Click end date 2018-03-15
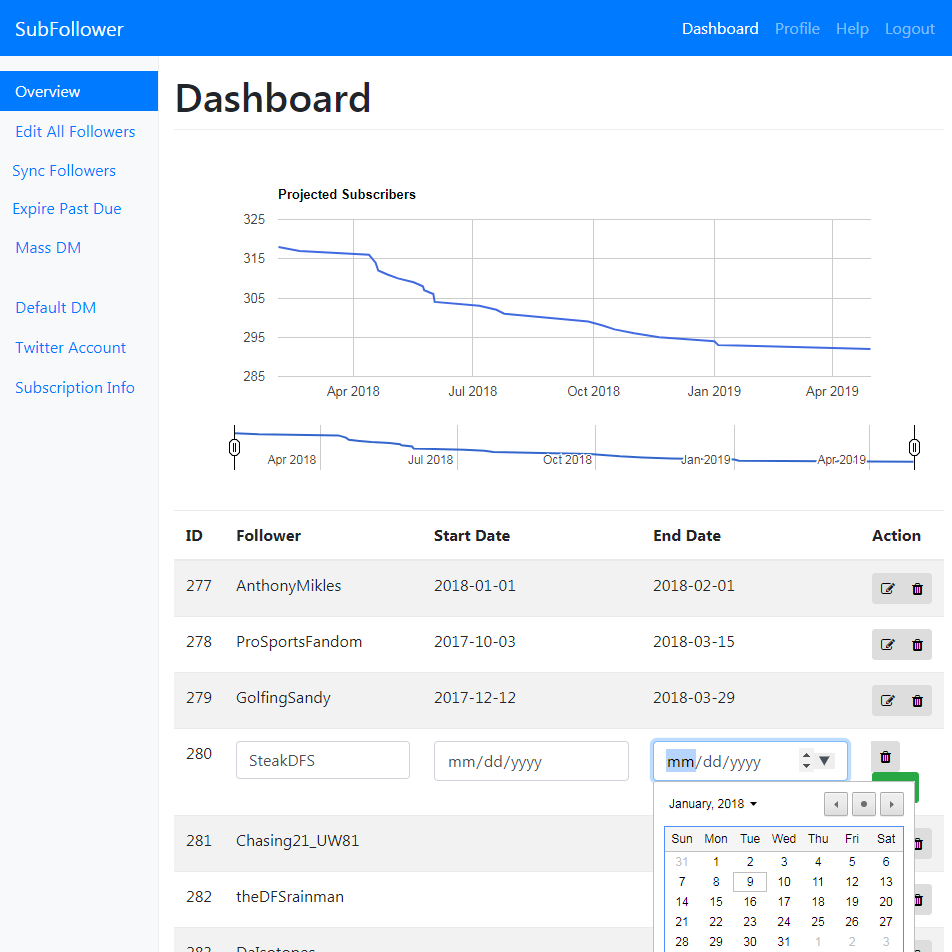The image size is (952, 952). (693, 642)
